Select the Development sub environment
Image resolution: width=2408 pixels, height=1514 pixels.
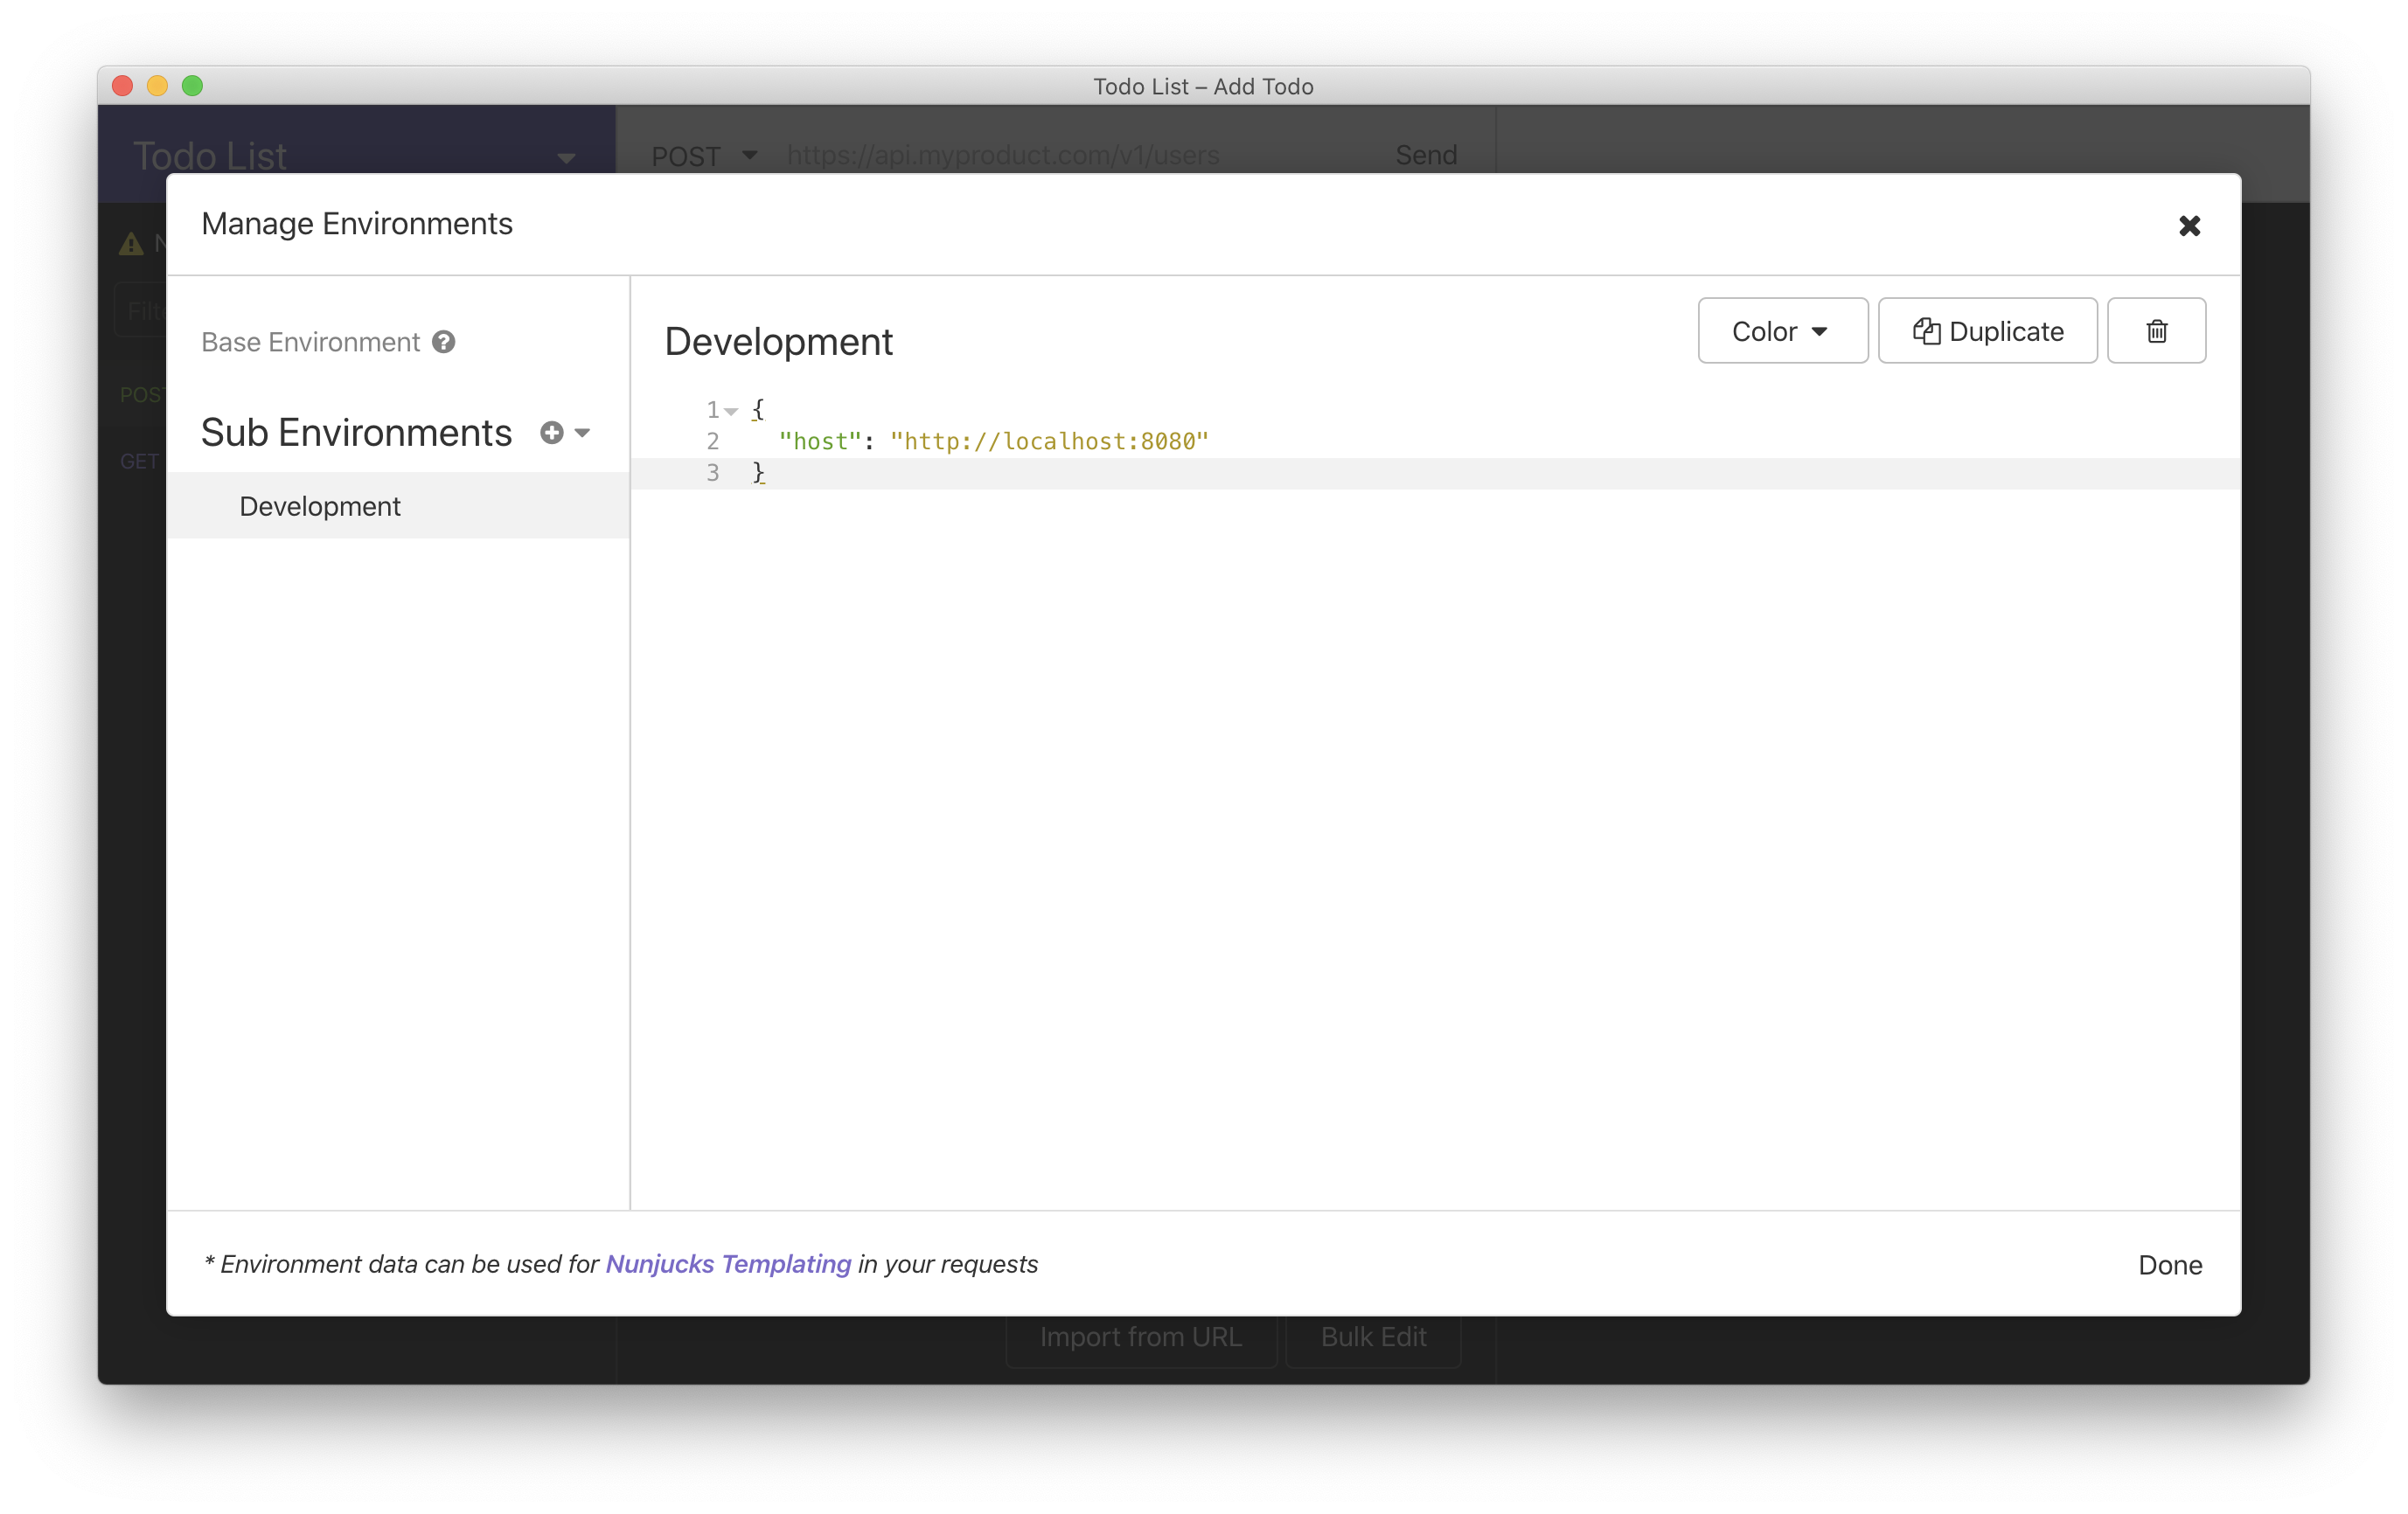click(x=398, y=506)
